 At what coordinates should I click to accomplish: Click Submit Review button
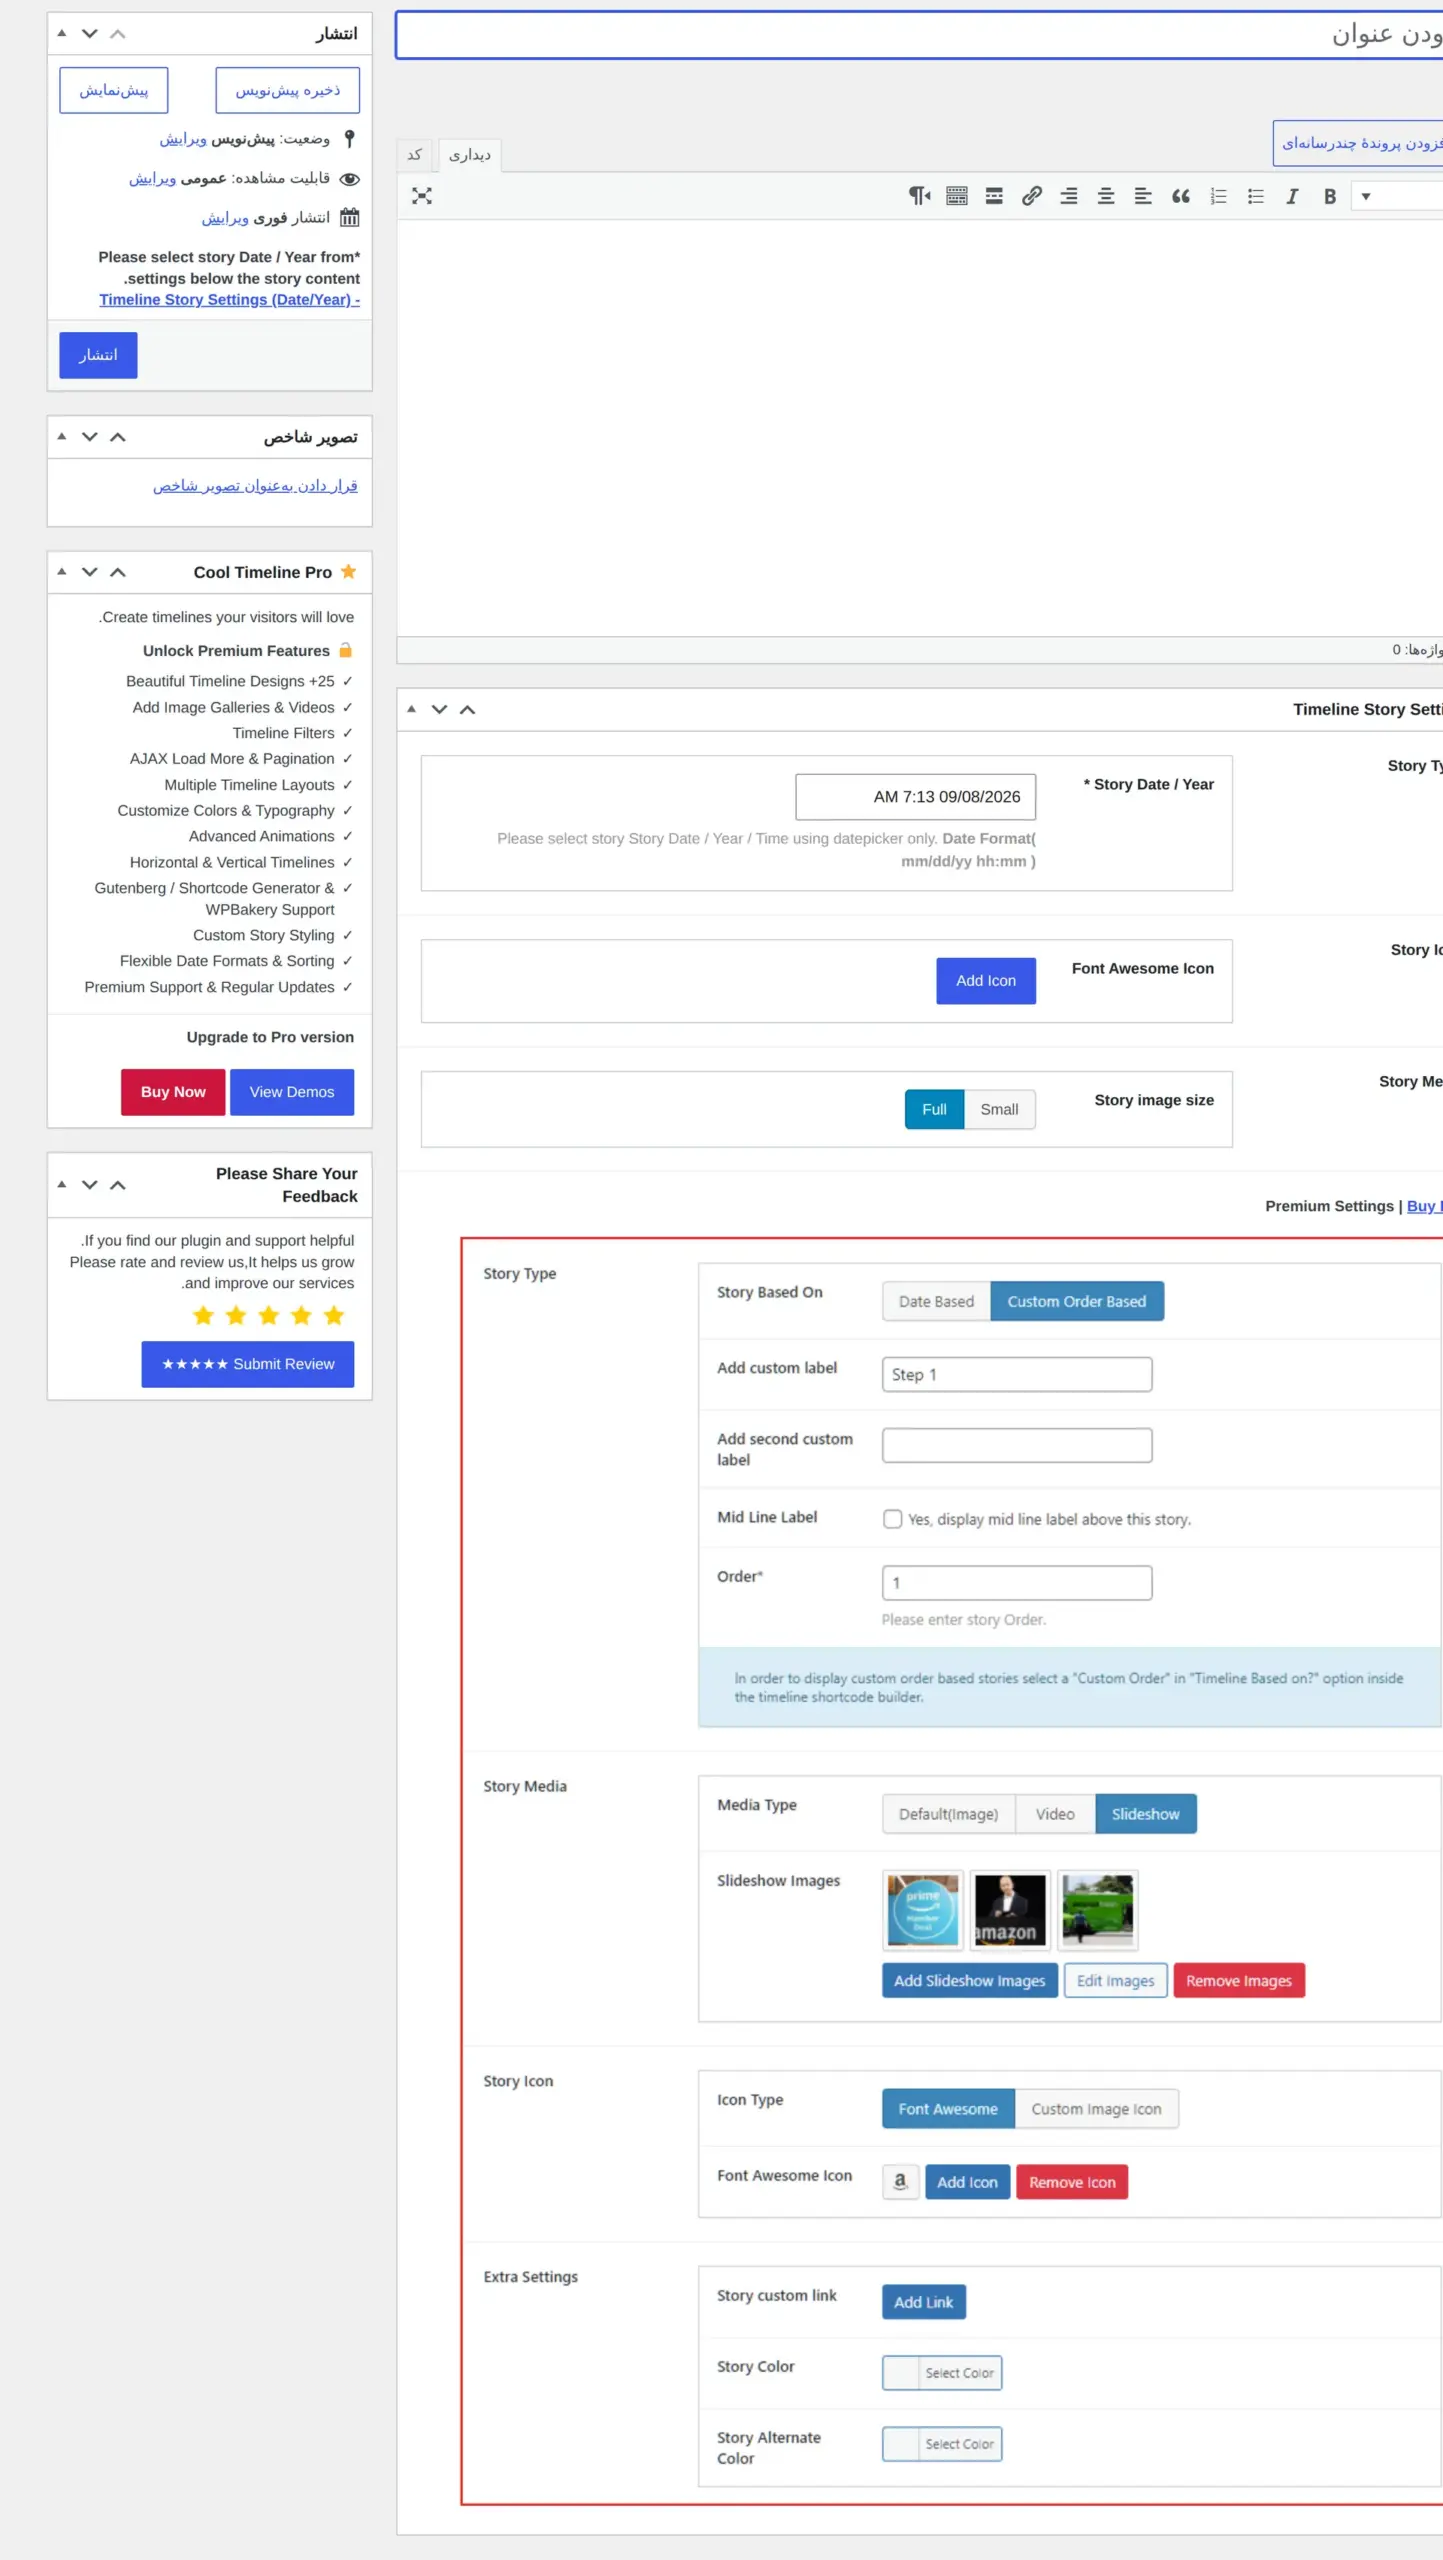(248, 1364)
